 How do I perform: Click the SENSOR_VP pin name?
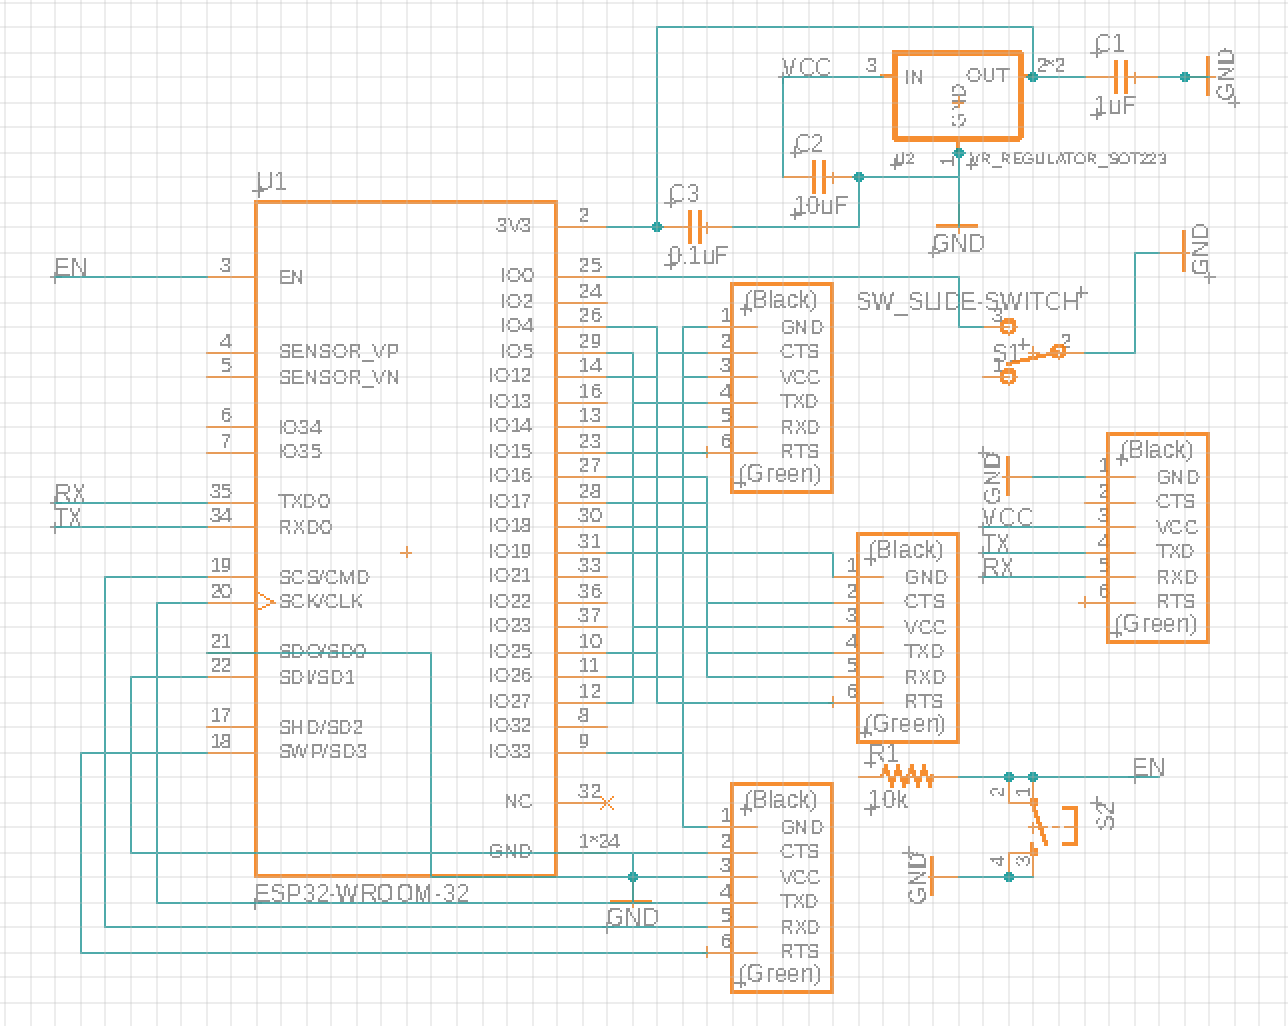click(x=339, y=351)
